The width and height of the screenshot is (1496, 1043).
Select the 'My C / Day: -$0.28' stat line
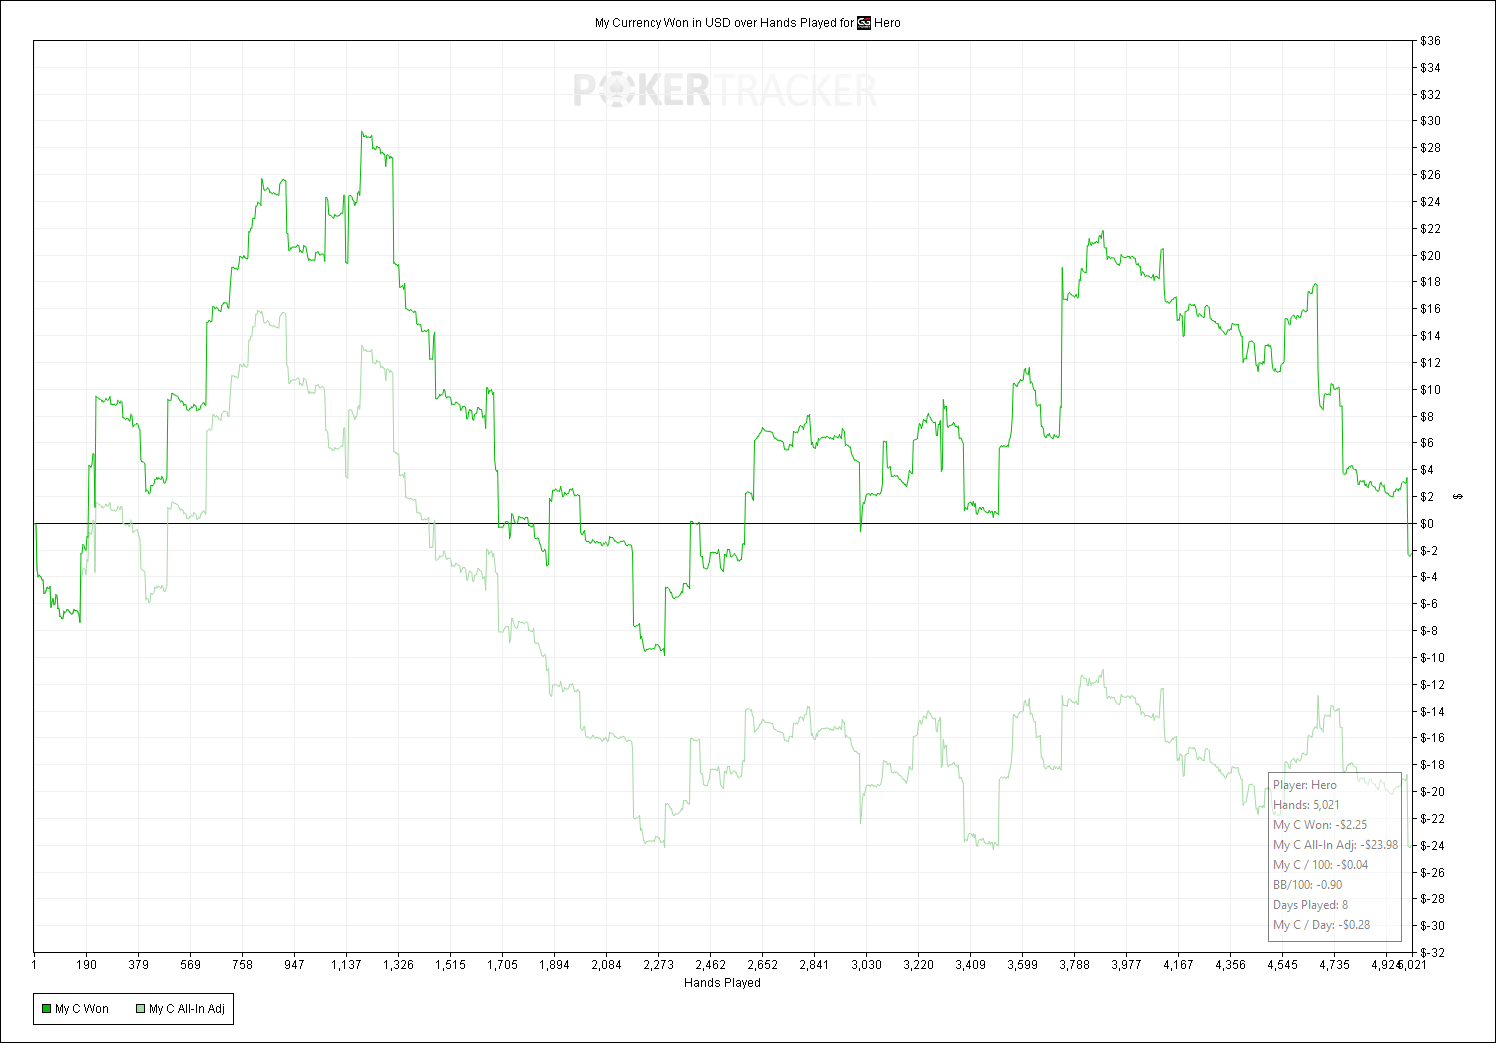(1322, 925)
